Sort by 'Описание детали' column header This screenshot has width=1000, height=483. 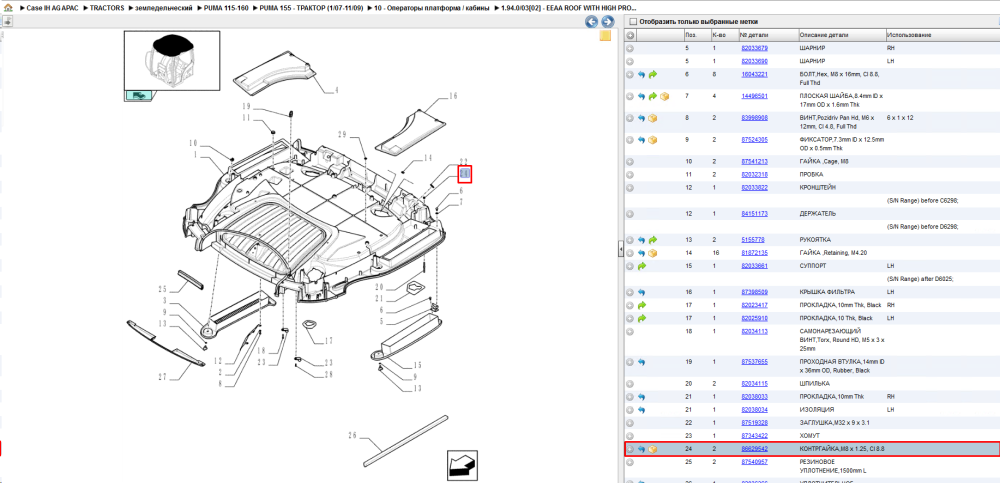tap(842, 35)
